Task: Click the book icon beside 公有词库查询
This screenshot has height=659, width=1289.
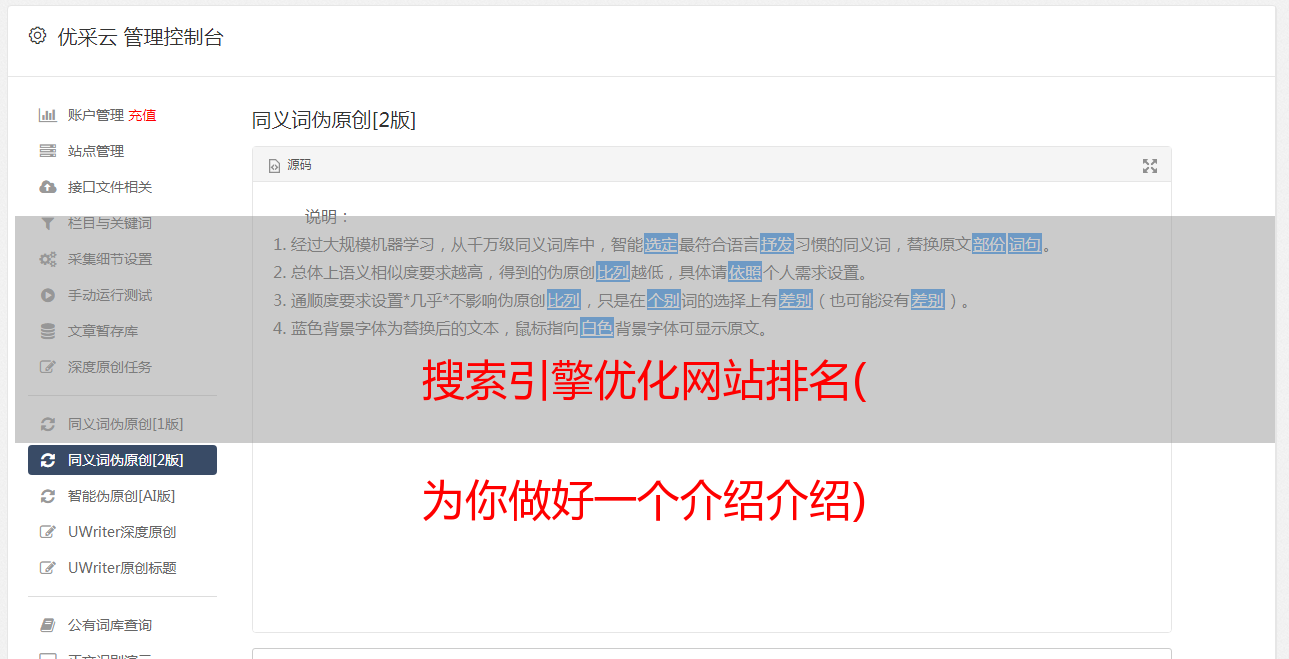Action: (x=47, y=625)
